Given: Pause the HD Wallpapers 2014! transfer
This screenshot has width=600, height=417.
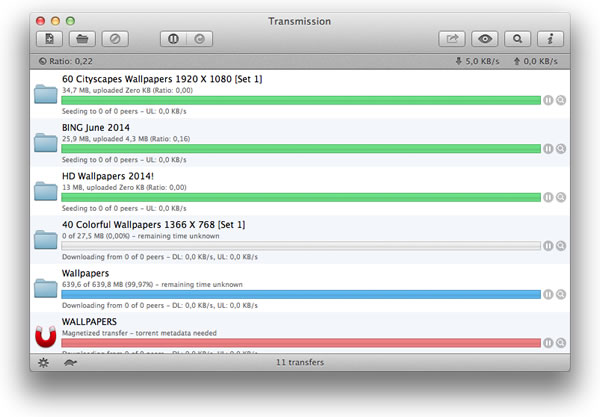Looking at the screenshot, I should click(x=548, y=197).
